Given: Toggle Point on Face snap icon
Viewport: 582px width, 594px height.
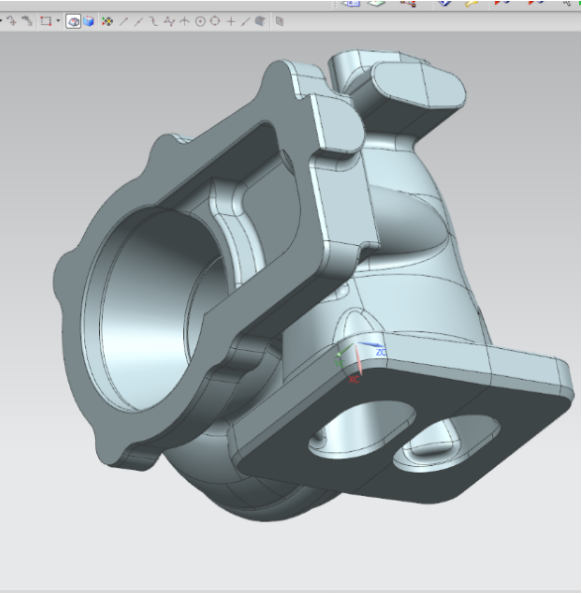Looking at the screenshot, I should [x=260, y=21].
